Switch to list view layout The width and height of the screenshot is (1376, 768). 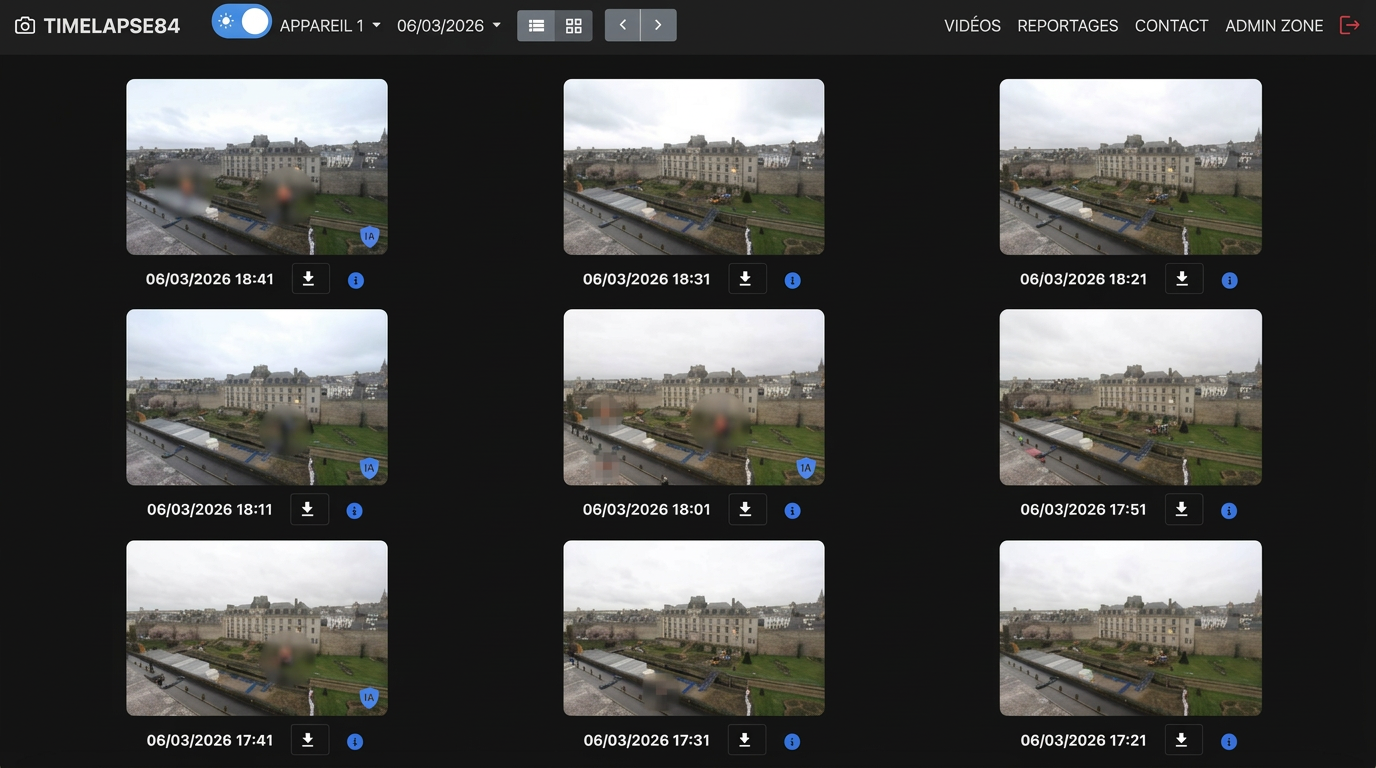coord(536,26)
